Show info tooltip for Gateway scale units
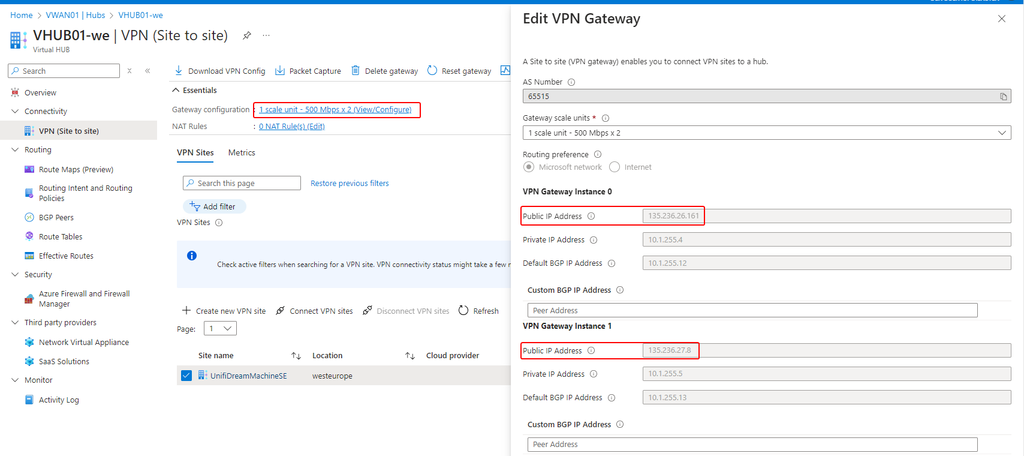Screen dimensions: 1024x456 pos(605,118)
